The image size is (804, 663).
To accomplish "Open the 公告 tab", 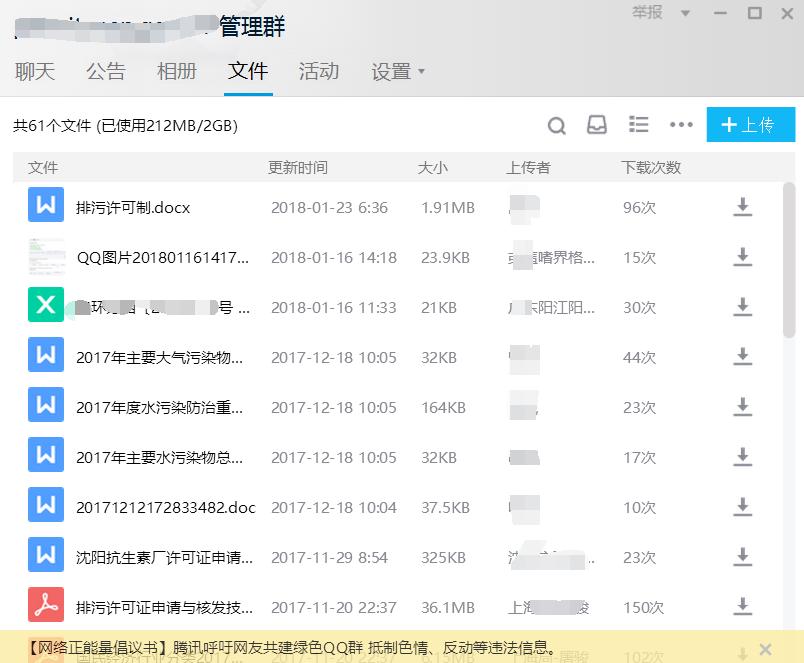I will click(107, 71).
